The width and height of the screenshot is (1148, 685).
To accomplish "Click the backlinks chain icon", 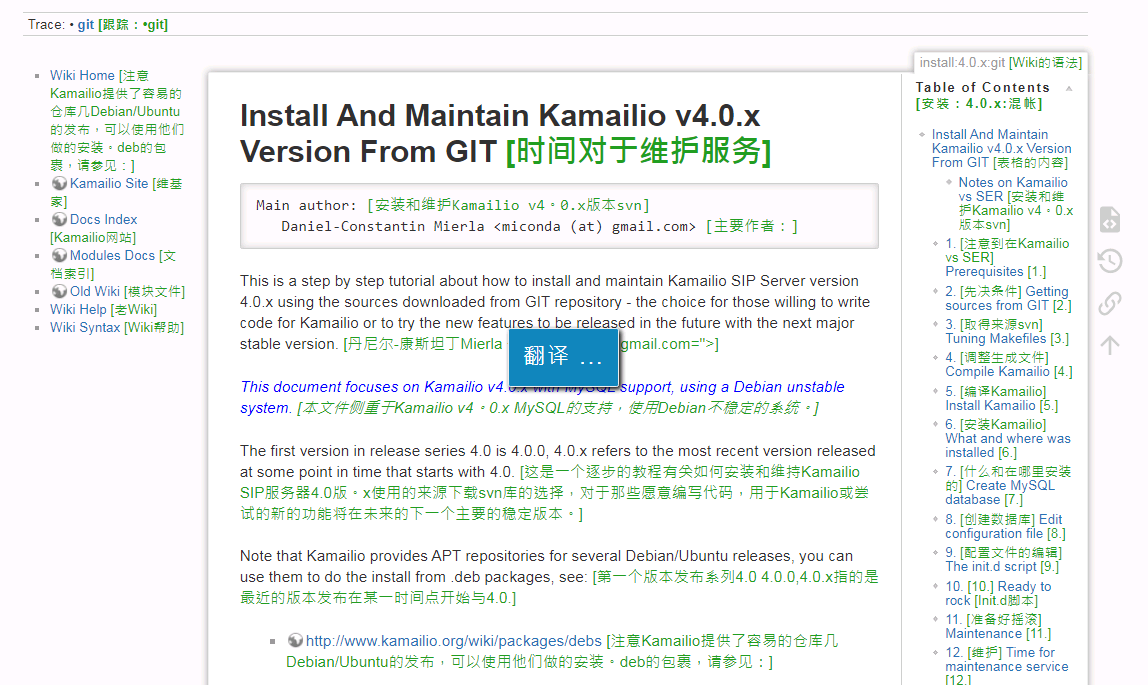I will [x=1110, y=302].
